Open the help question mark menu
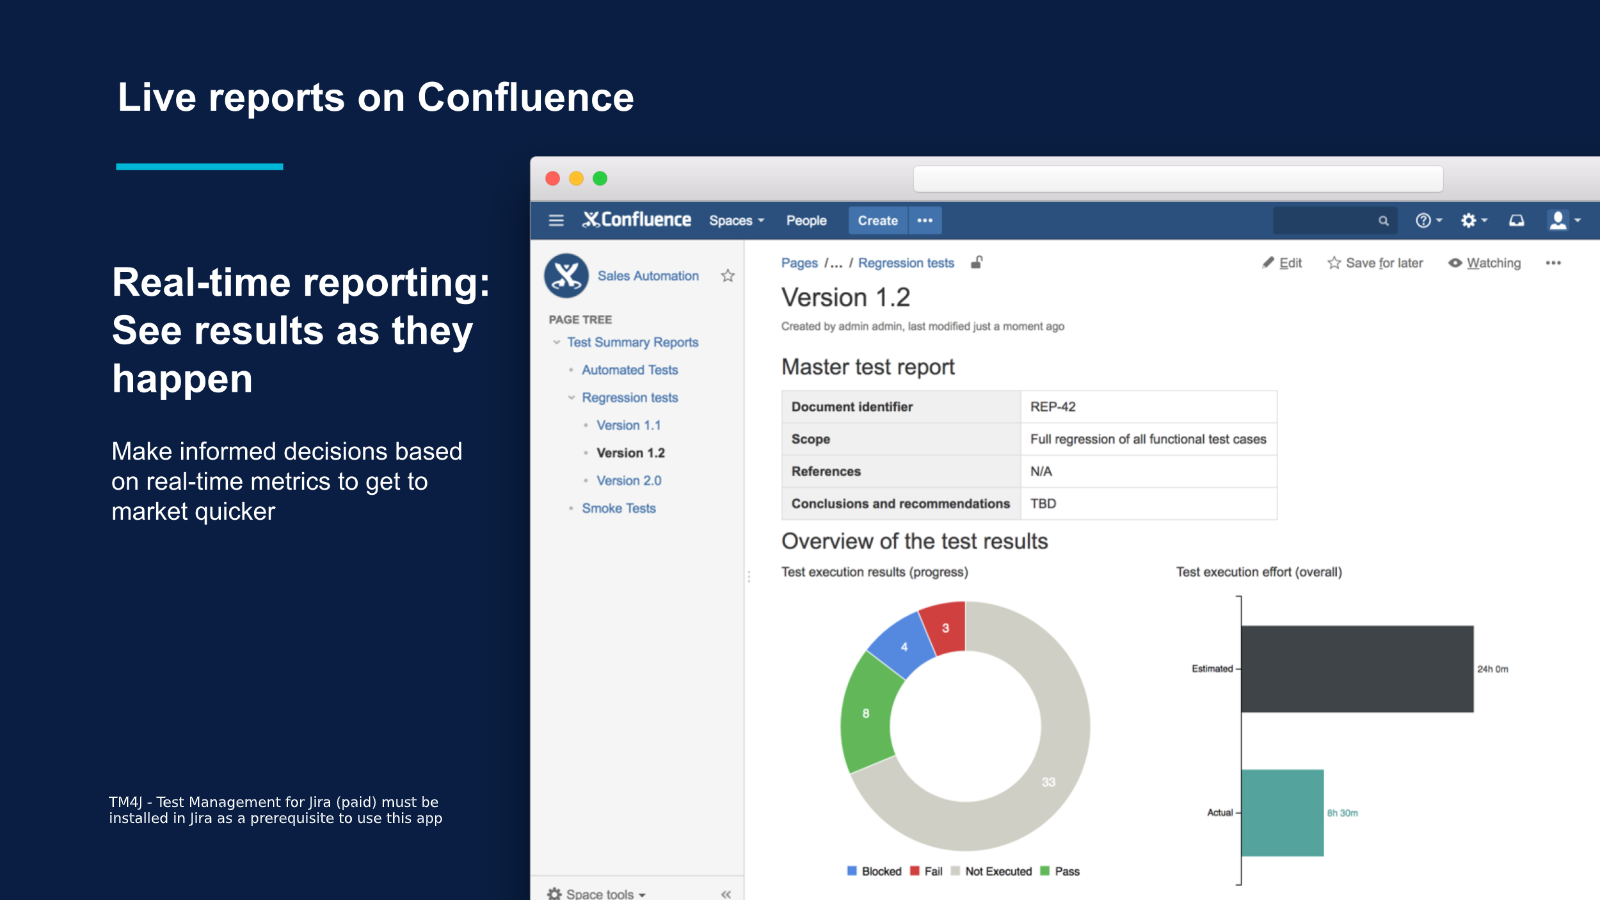 coord(1424,220)
